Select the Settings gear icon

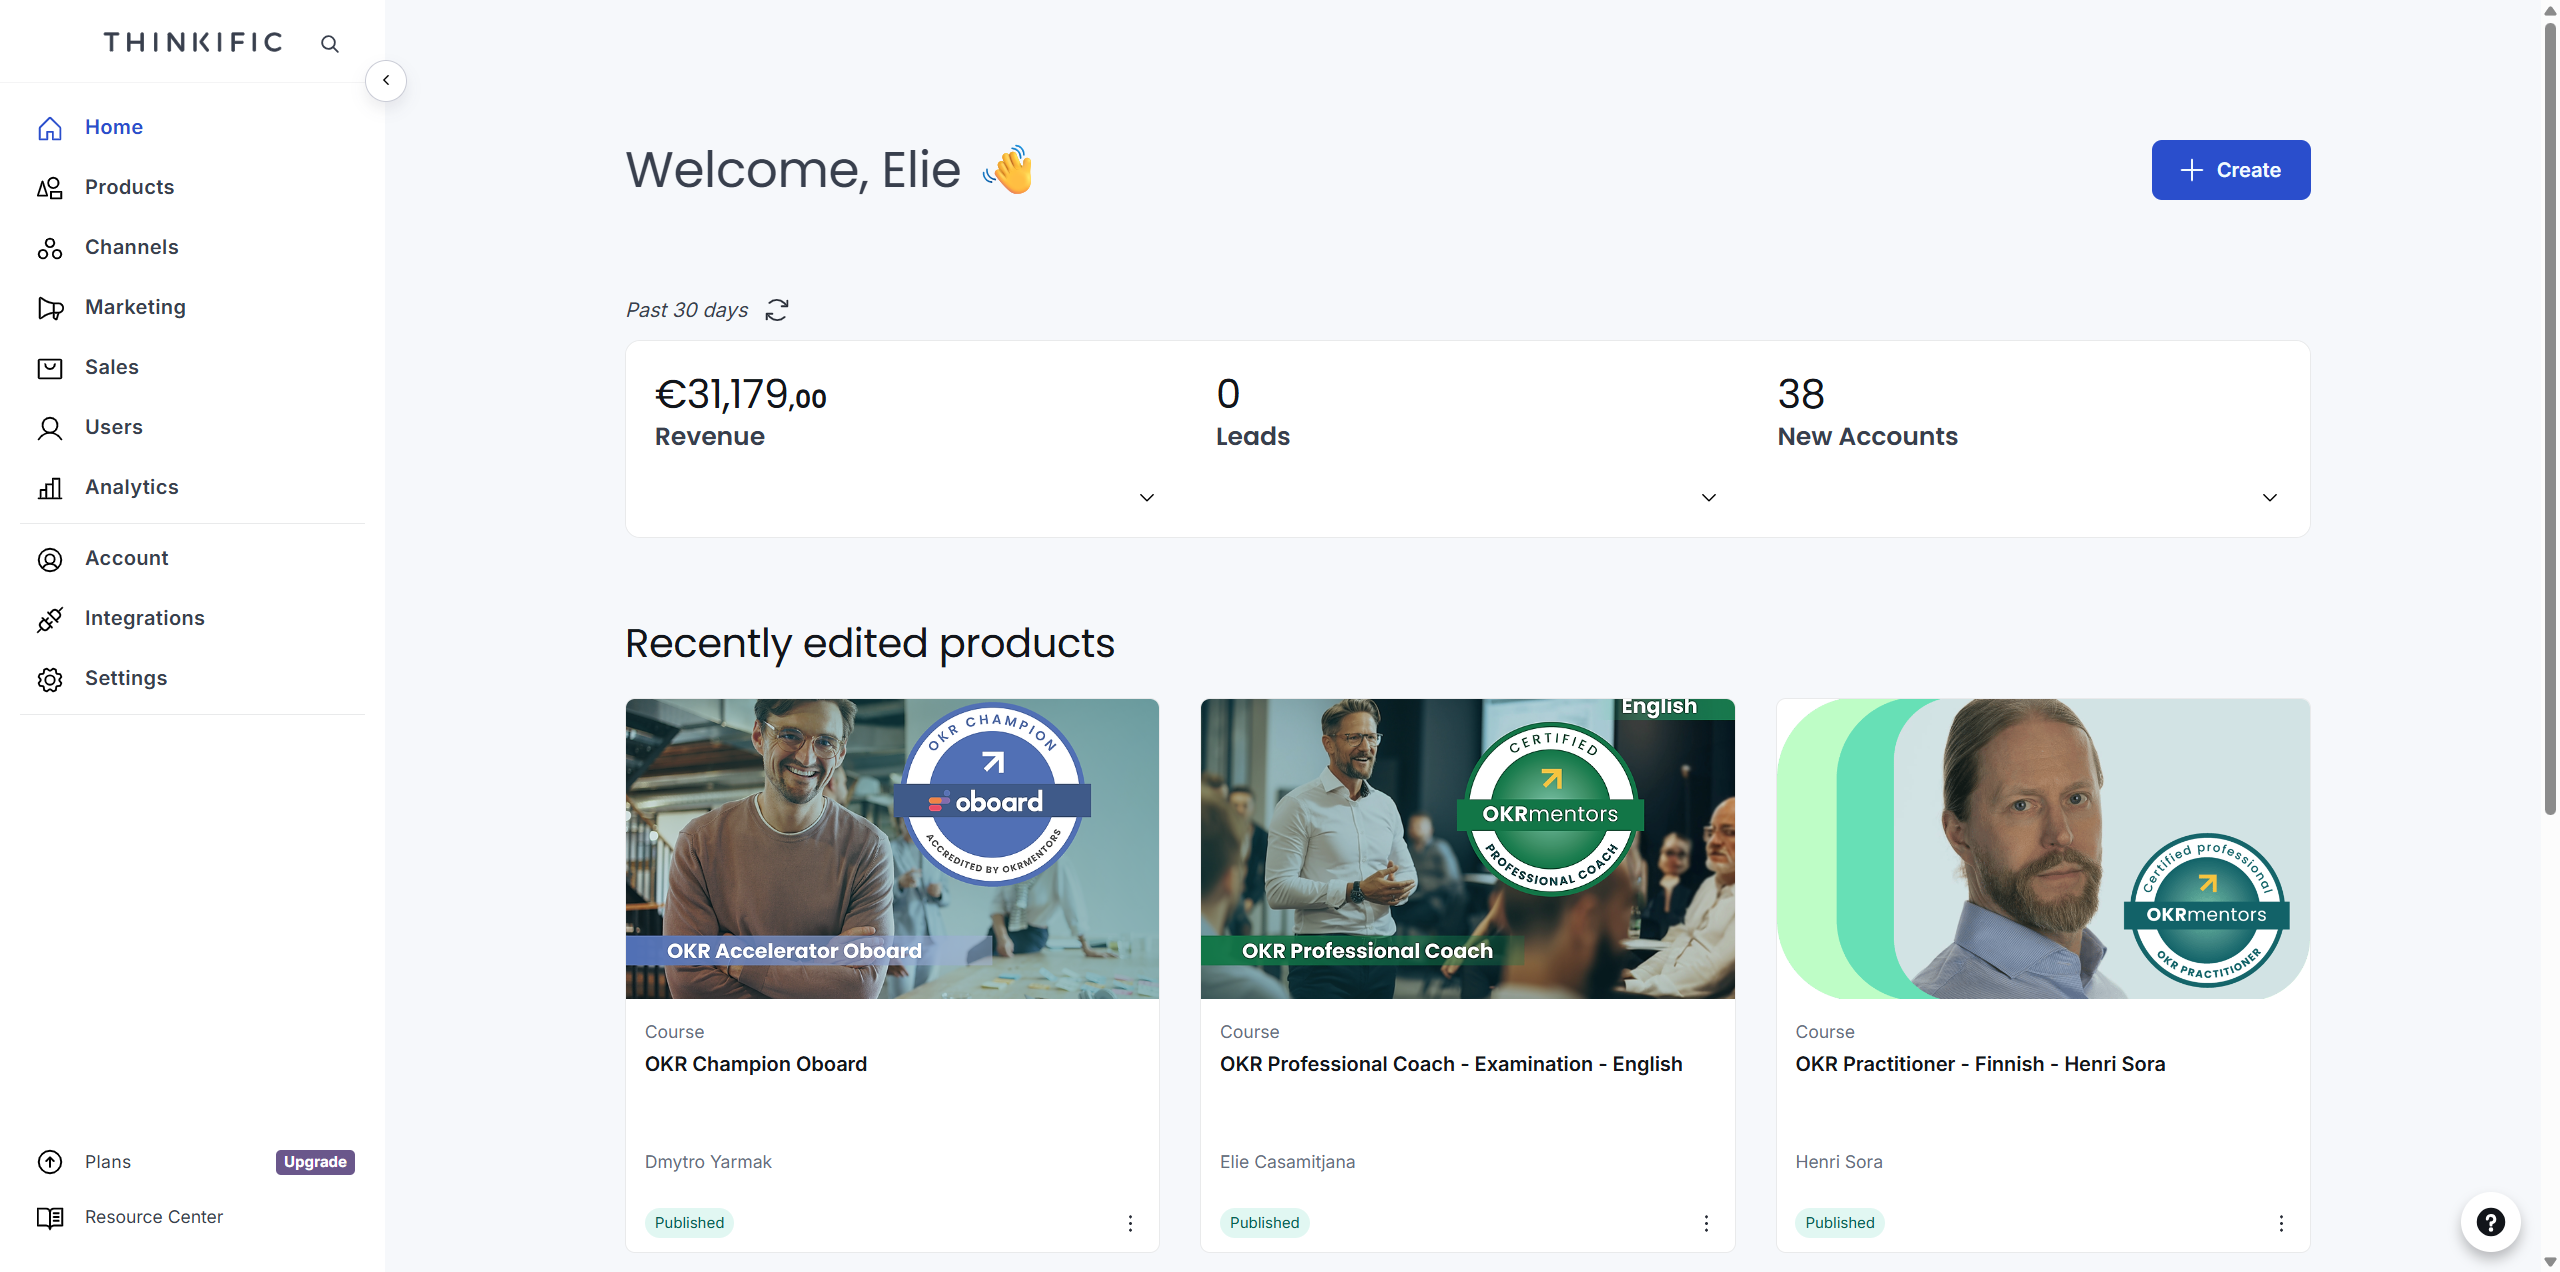[x=50, y=678]
